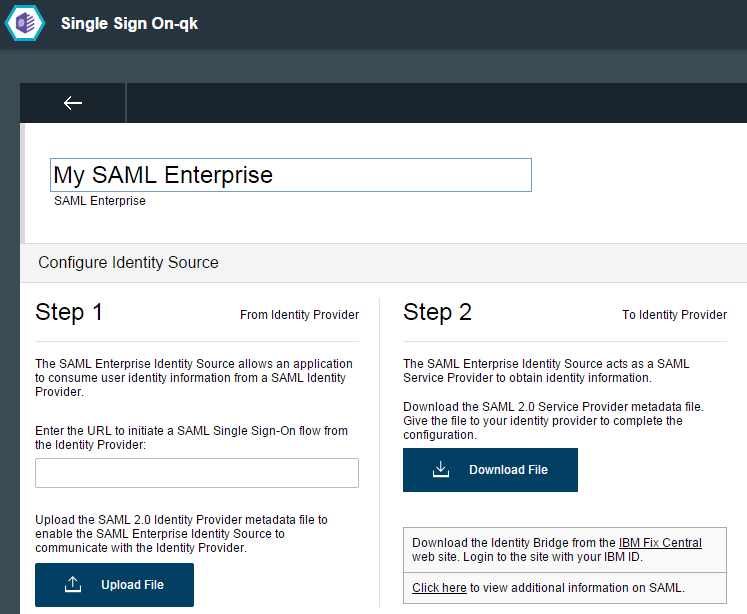Select the Step 1 heading
Image resolution: width=747 pixels, height=614 pixels.
[69, 312]
